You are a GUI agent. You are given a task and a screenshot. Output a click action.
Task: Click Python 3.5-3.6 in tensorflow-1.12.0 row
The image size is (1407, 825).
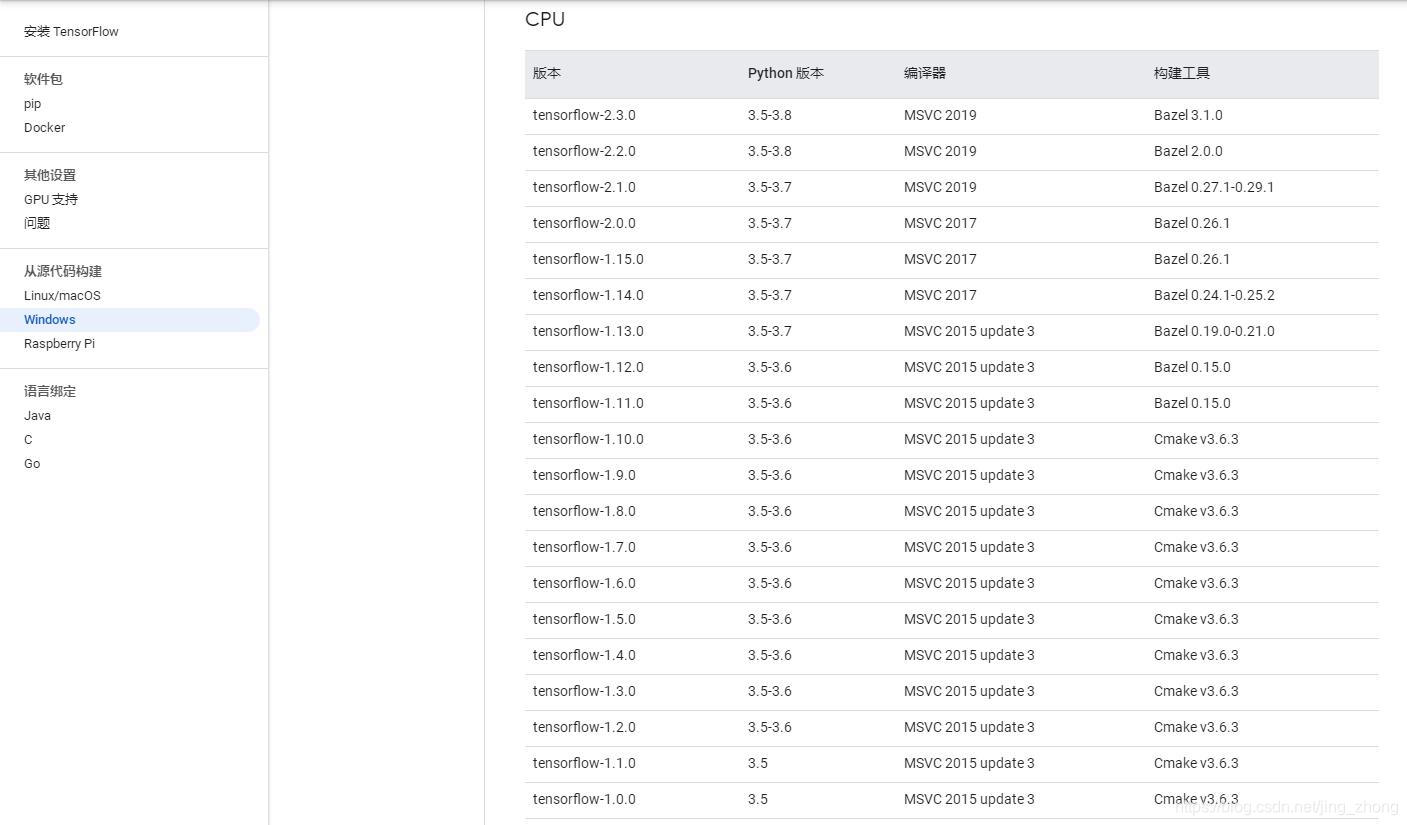coord(769,367)
